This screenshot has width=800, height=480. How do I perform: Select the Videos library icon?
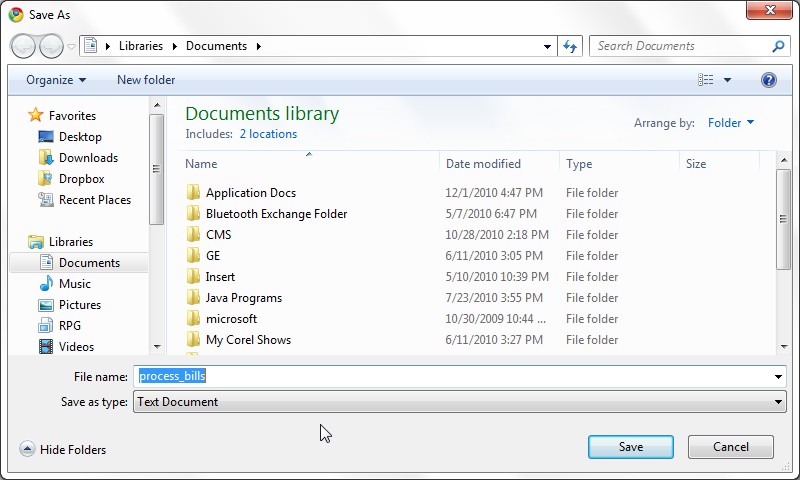point(46,347)
